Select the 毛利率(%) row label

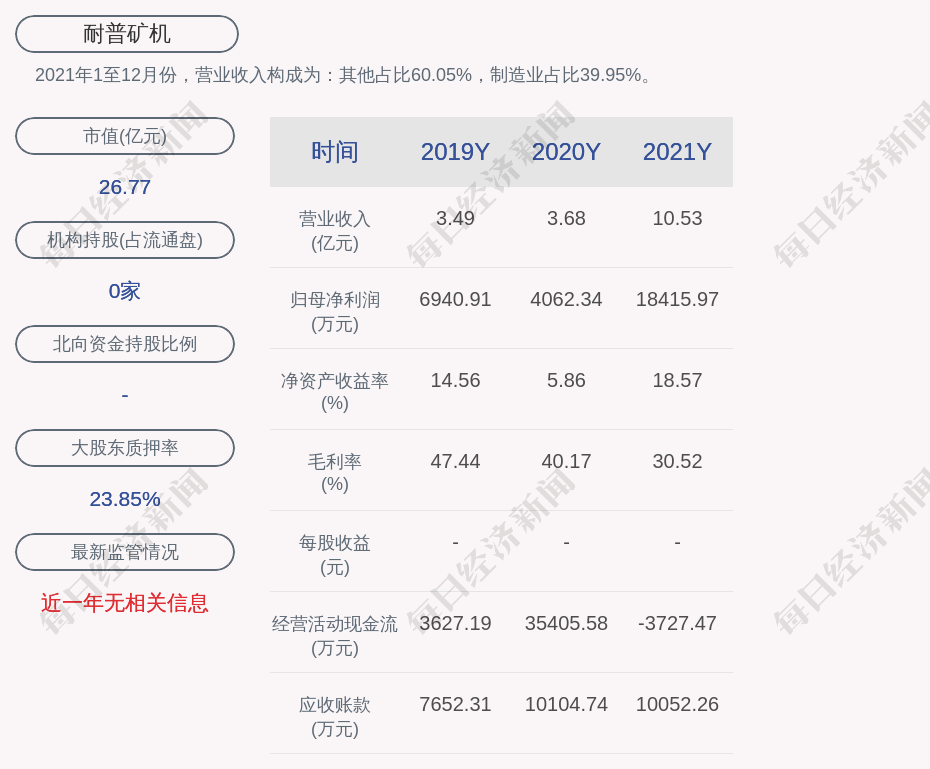[335, 473]
